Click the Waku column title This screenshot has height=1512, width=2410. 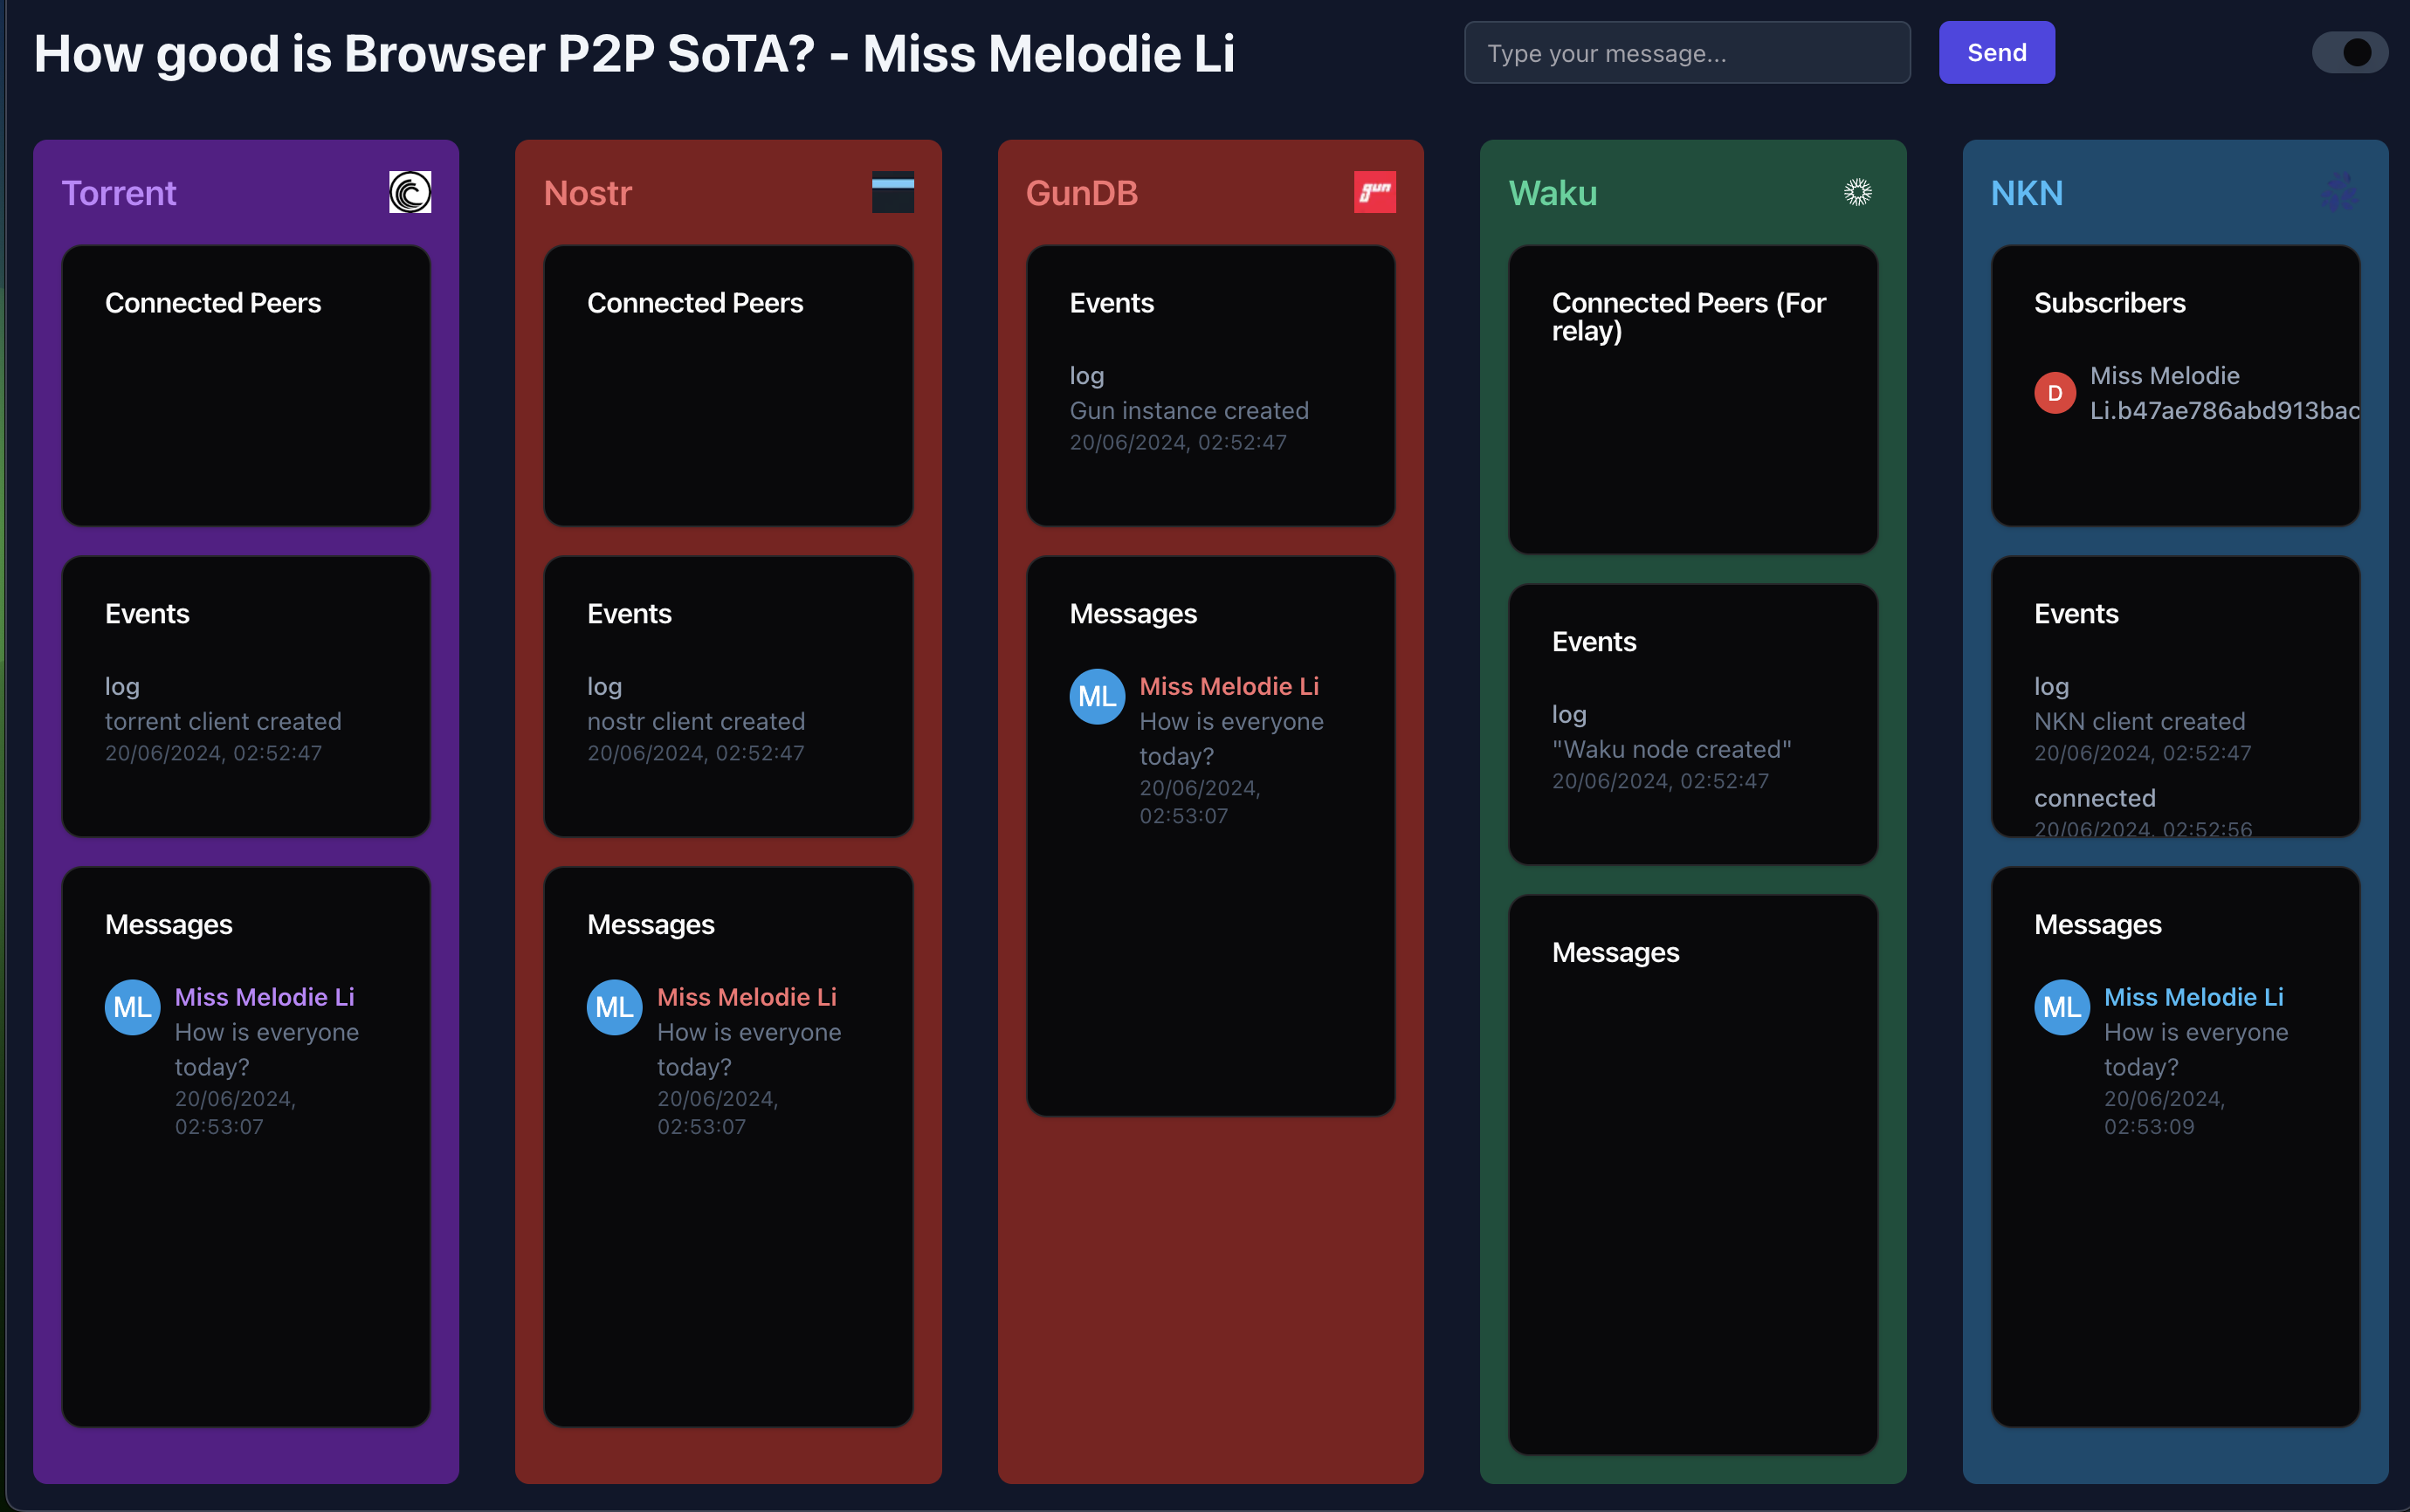click(x=1553, y=192)
